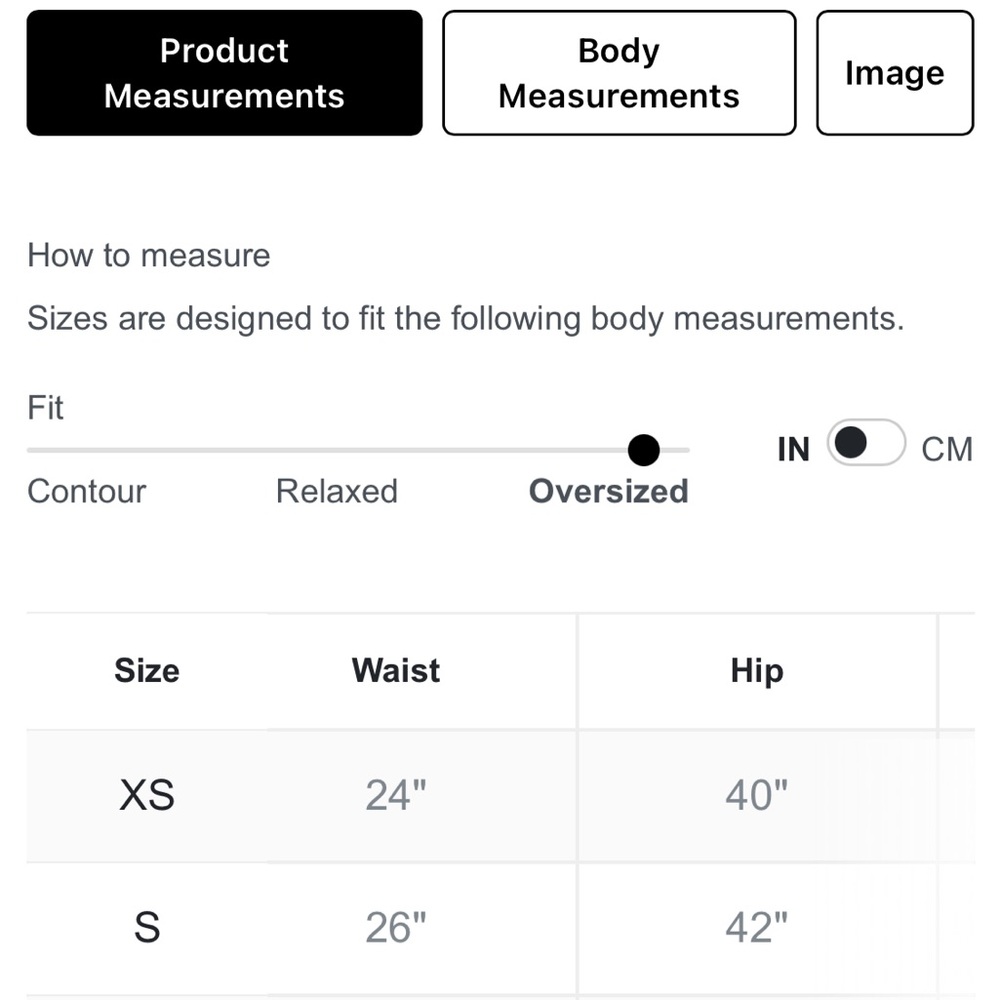Open the Body Measurements tab
This screenshot has width=1000, height=1000.
point(619,73)
